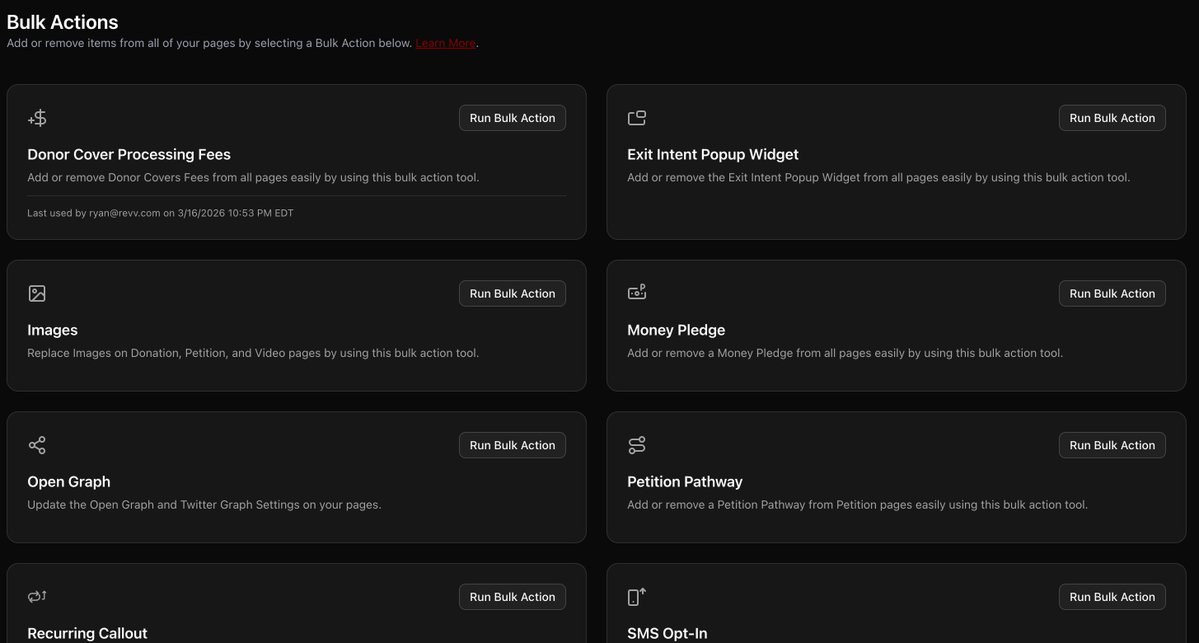Screen dimensions: 1199x643
Task: Click the Open Graph share icon
Action: [x=37, y=445]
